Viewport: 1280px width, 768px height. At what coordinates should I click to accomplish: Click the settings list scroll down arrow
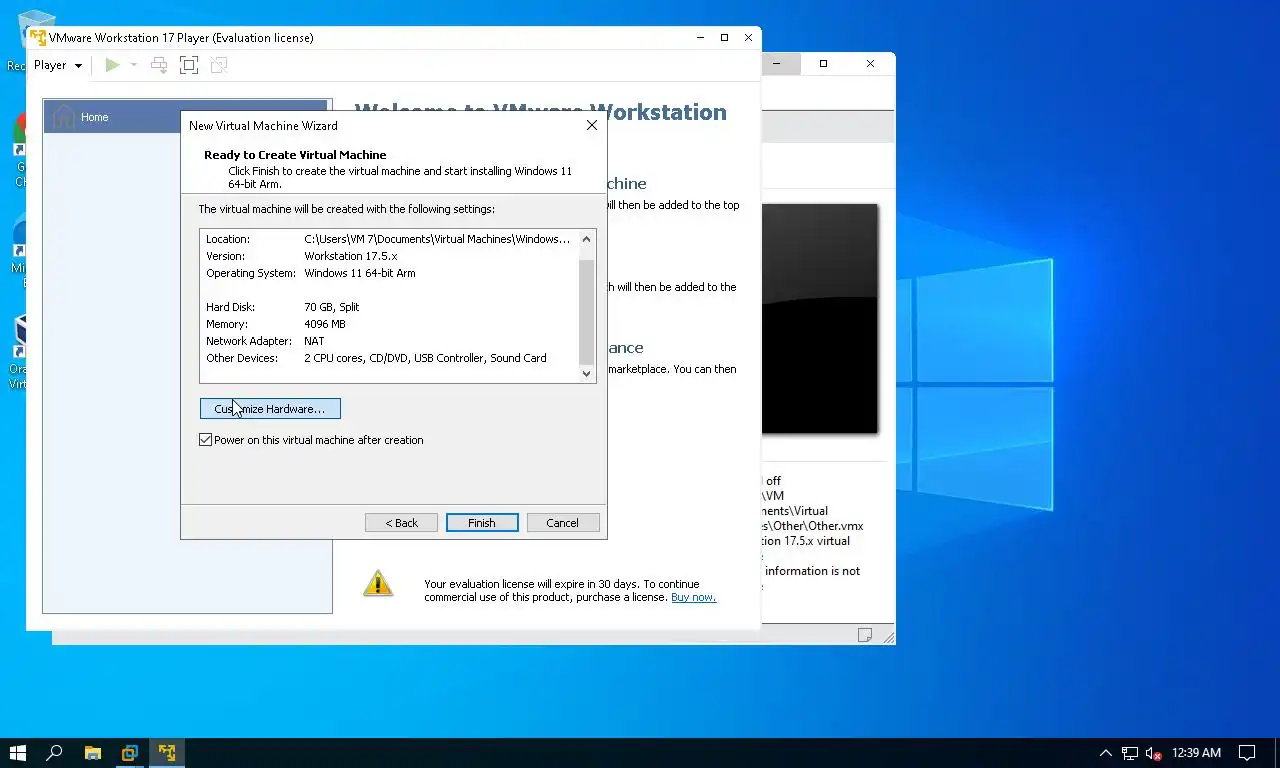tap(587, 373)
